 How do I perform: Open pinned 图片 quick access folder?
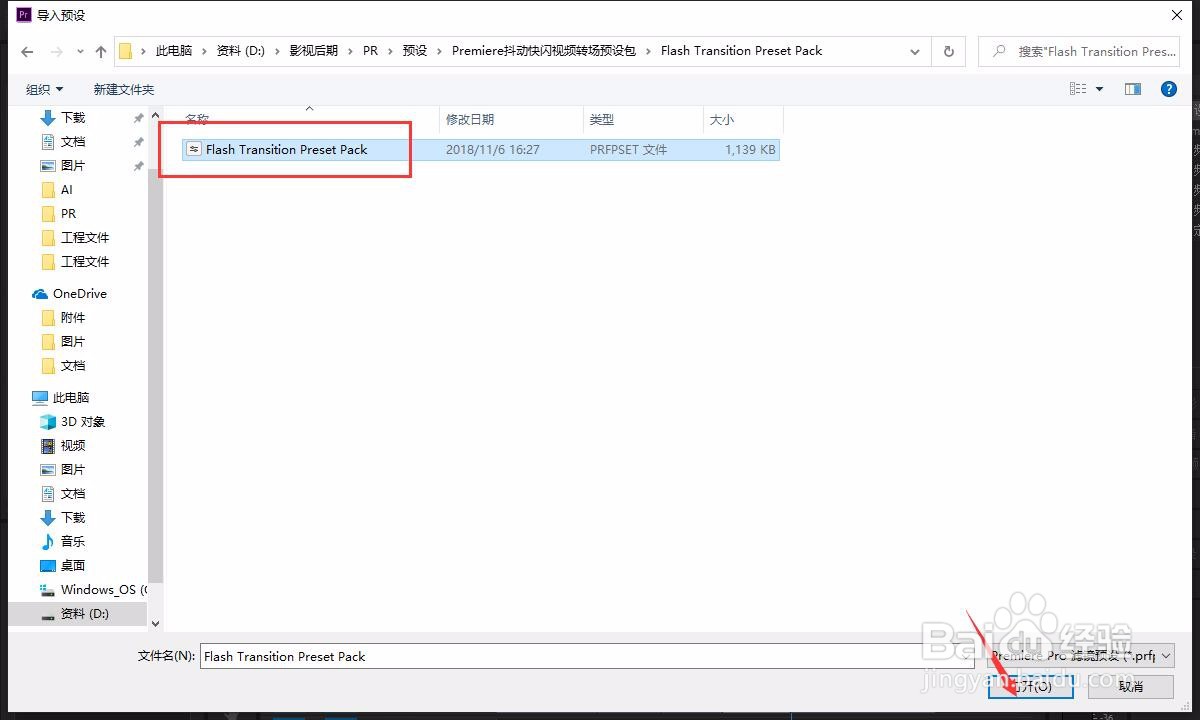pos(73,165)
